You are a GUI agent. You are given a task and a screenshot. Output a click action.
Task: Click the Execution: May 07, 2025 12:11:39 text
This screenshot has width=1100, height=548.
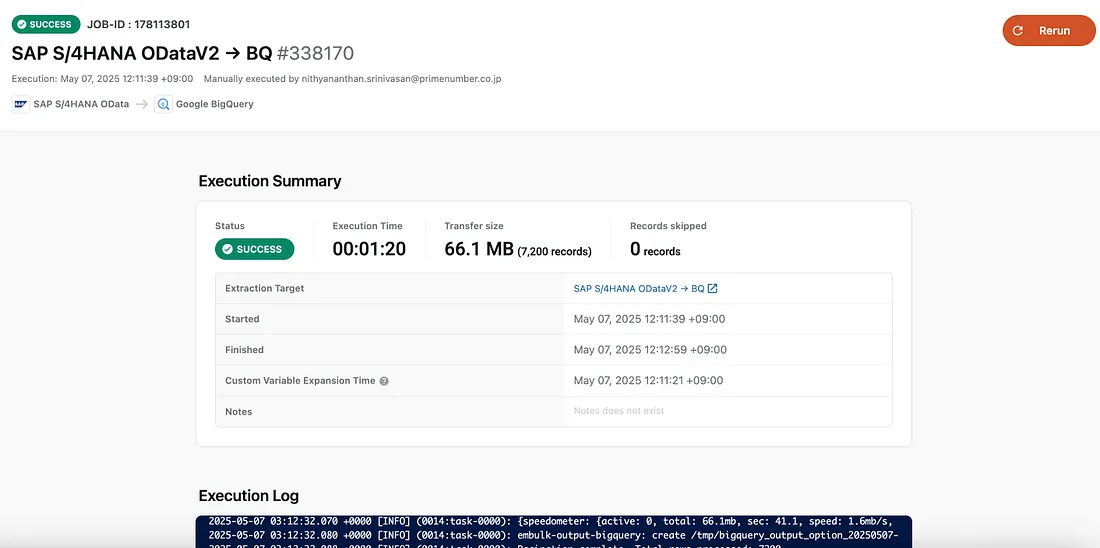coord(104,79)
